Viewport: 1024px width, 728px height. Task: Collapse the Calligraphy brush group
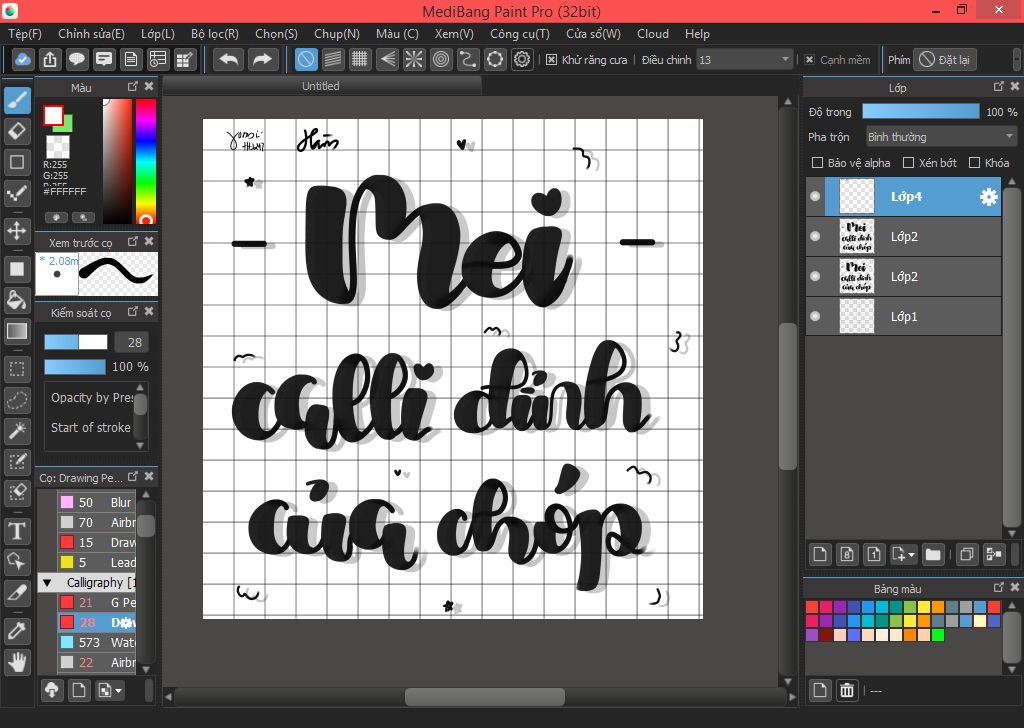47,582
